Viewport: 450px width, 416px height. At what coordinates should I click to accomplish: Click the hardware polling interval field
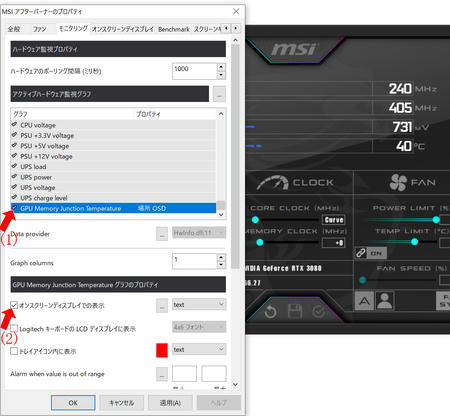pyautogui.click(x=195, y=71)
